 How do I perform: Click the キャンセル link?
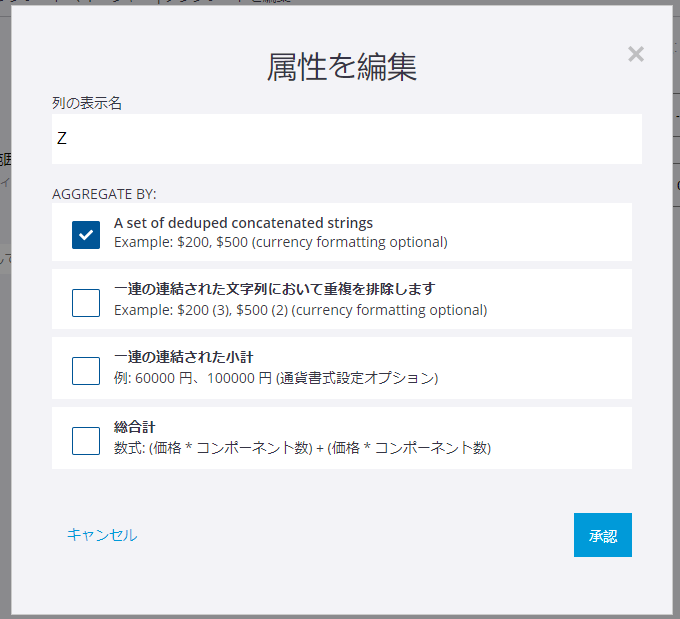(x=102, y=535)
